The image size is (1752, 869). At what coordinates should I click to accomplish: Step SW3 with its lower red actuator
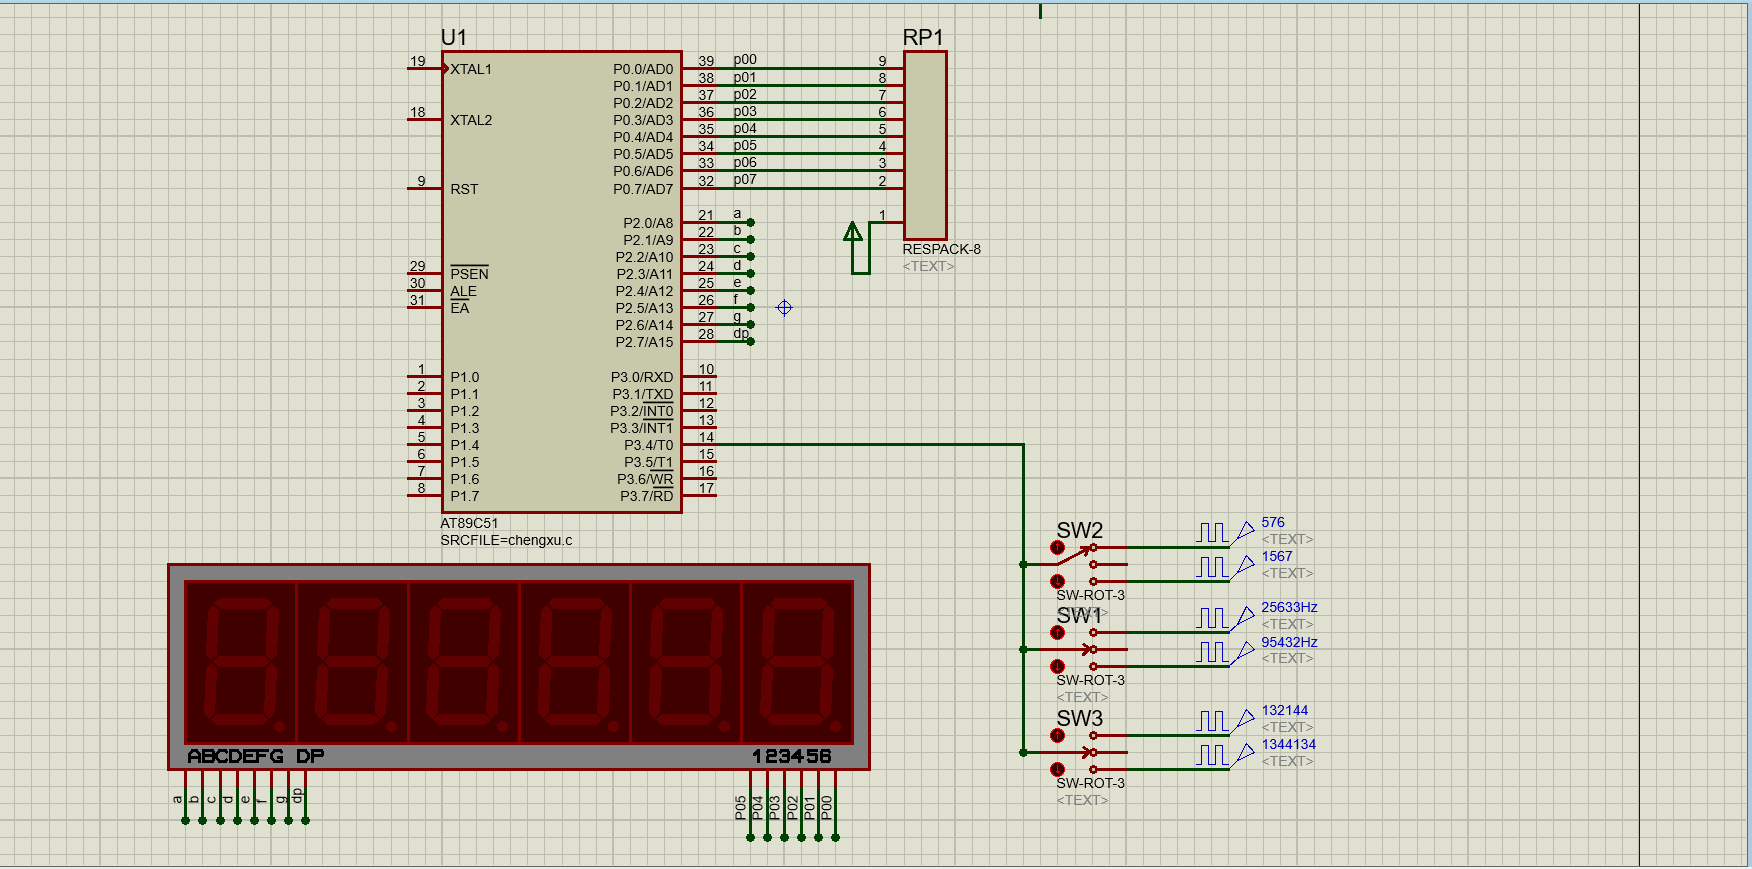click(1057, 769)
